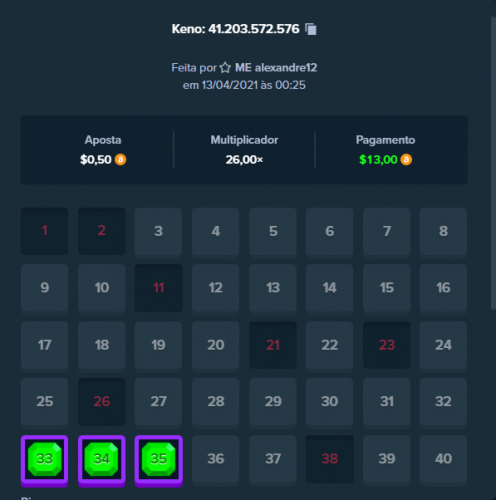Select red-marked tile number 11
This screenshot has width=496, height=500.
159,288
